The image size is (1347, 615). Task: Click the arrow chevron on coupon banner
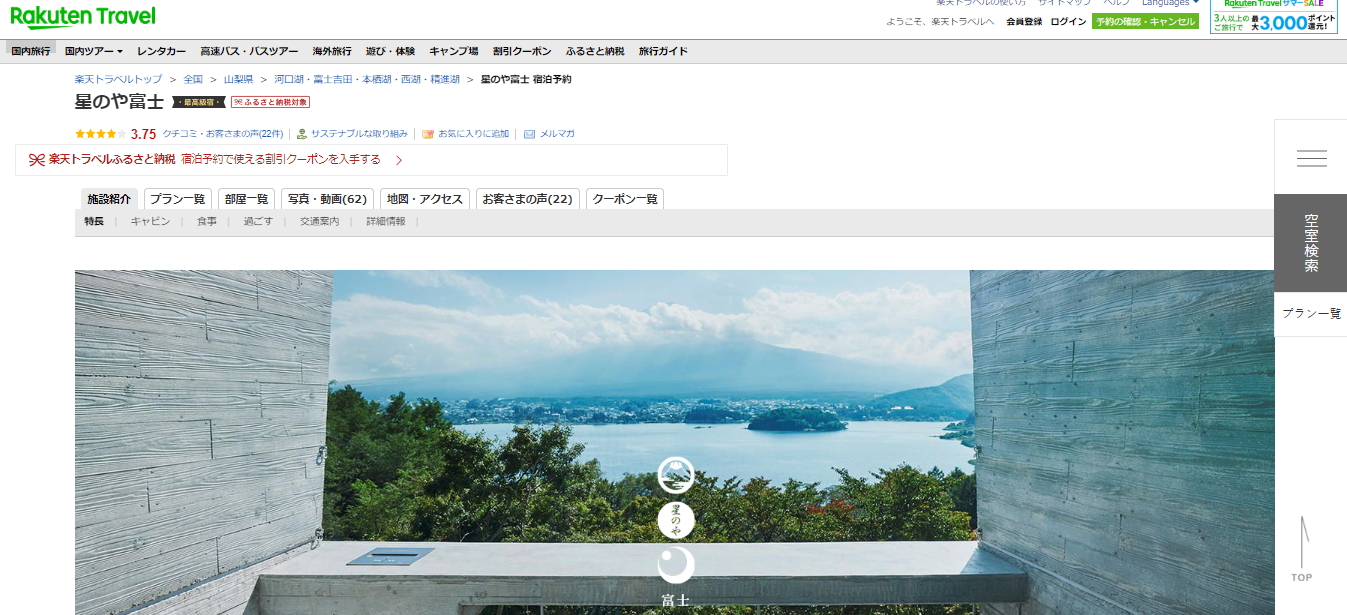point(399,160)
